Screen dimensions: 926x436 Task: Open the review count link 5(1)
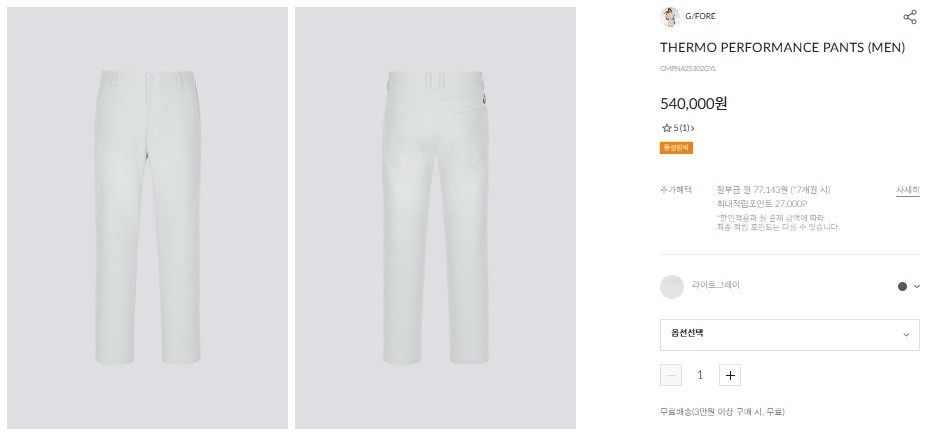[x=684, y=128]
